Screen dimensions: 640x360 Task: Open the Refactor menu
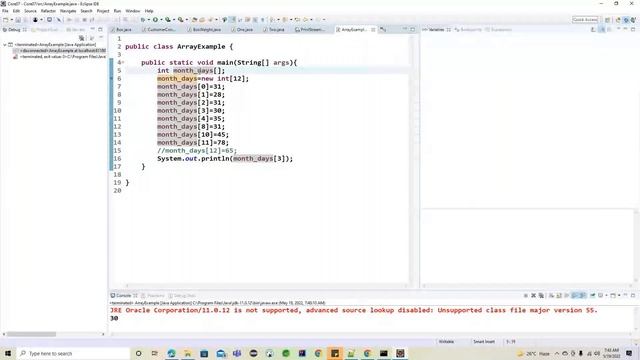(x=48, y=11)
